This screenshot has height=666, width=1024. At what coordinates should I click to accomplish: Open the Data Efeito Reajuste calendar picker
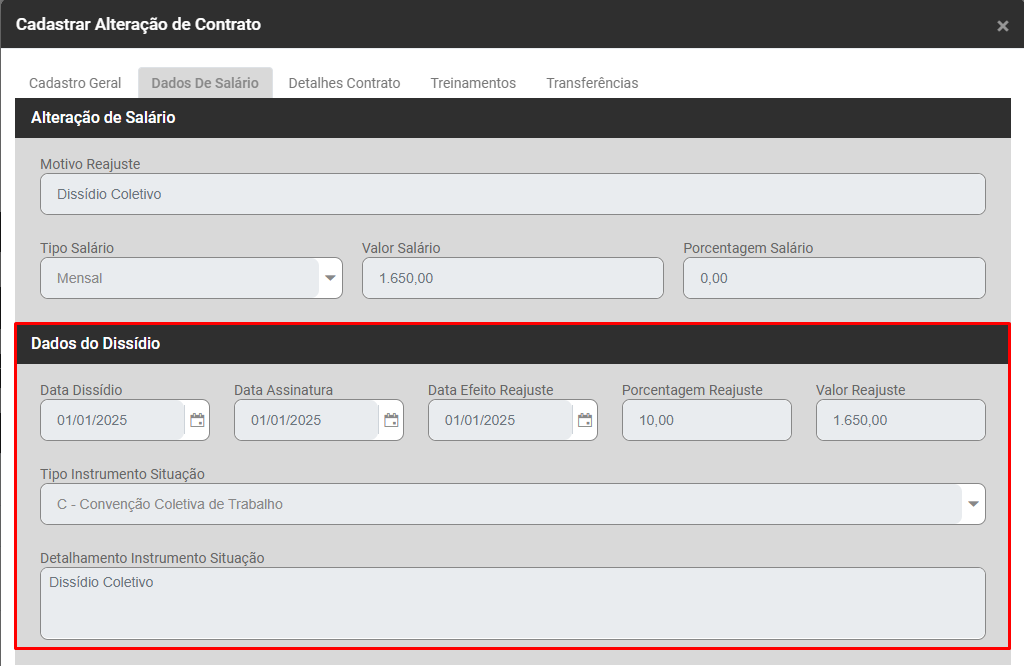[585, 420]
